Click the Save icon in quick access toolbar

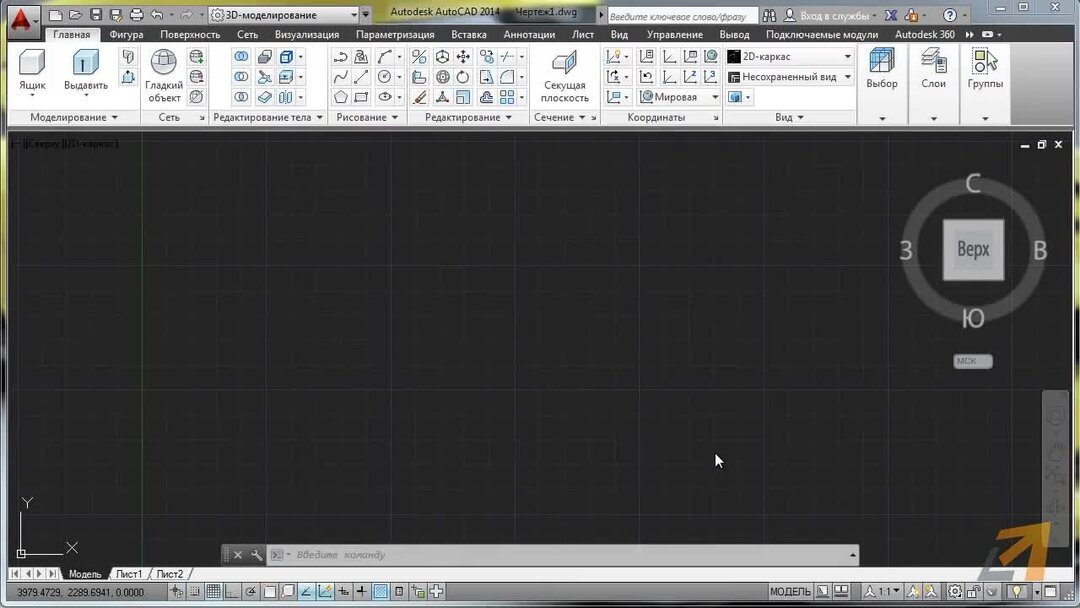[96, 14]
